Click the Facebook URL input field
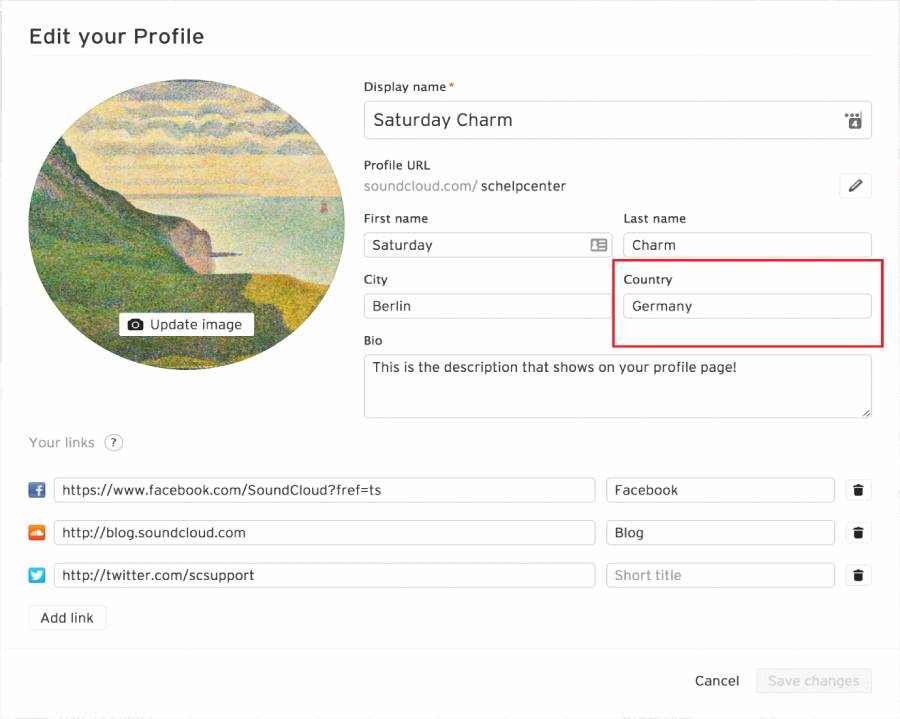900x719 pixels. click(324, 490)
